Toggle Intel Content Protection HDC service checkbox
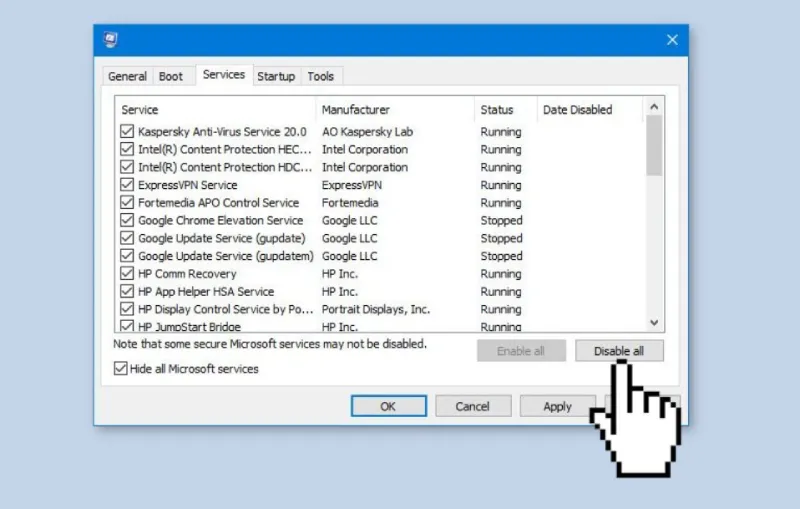The height and width of the screenshot is (509, 800). click(127, 167)
